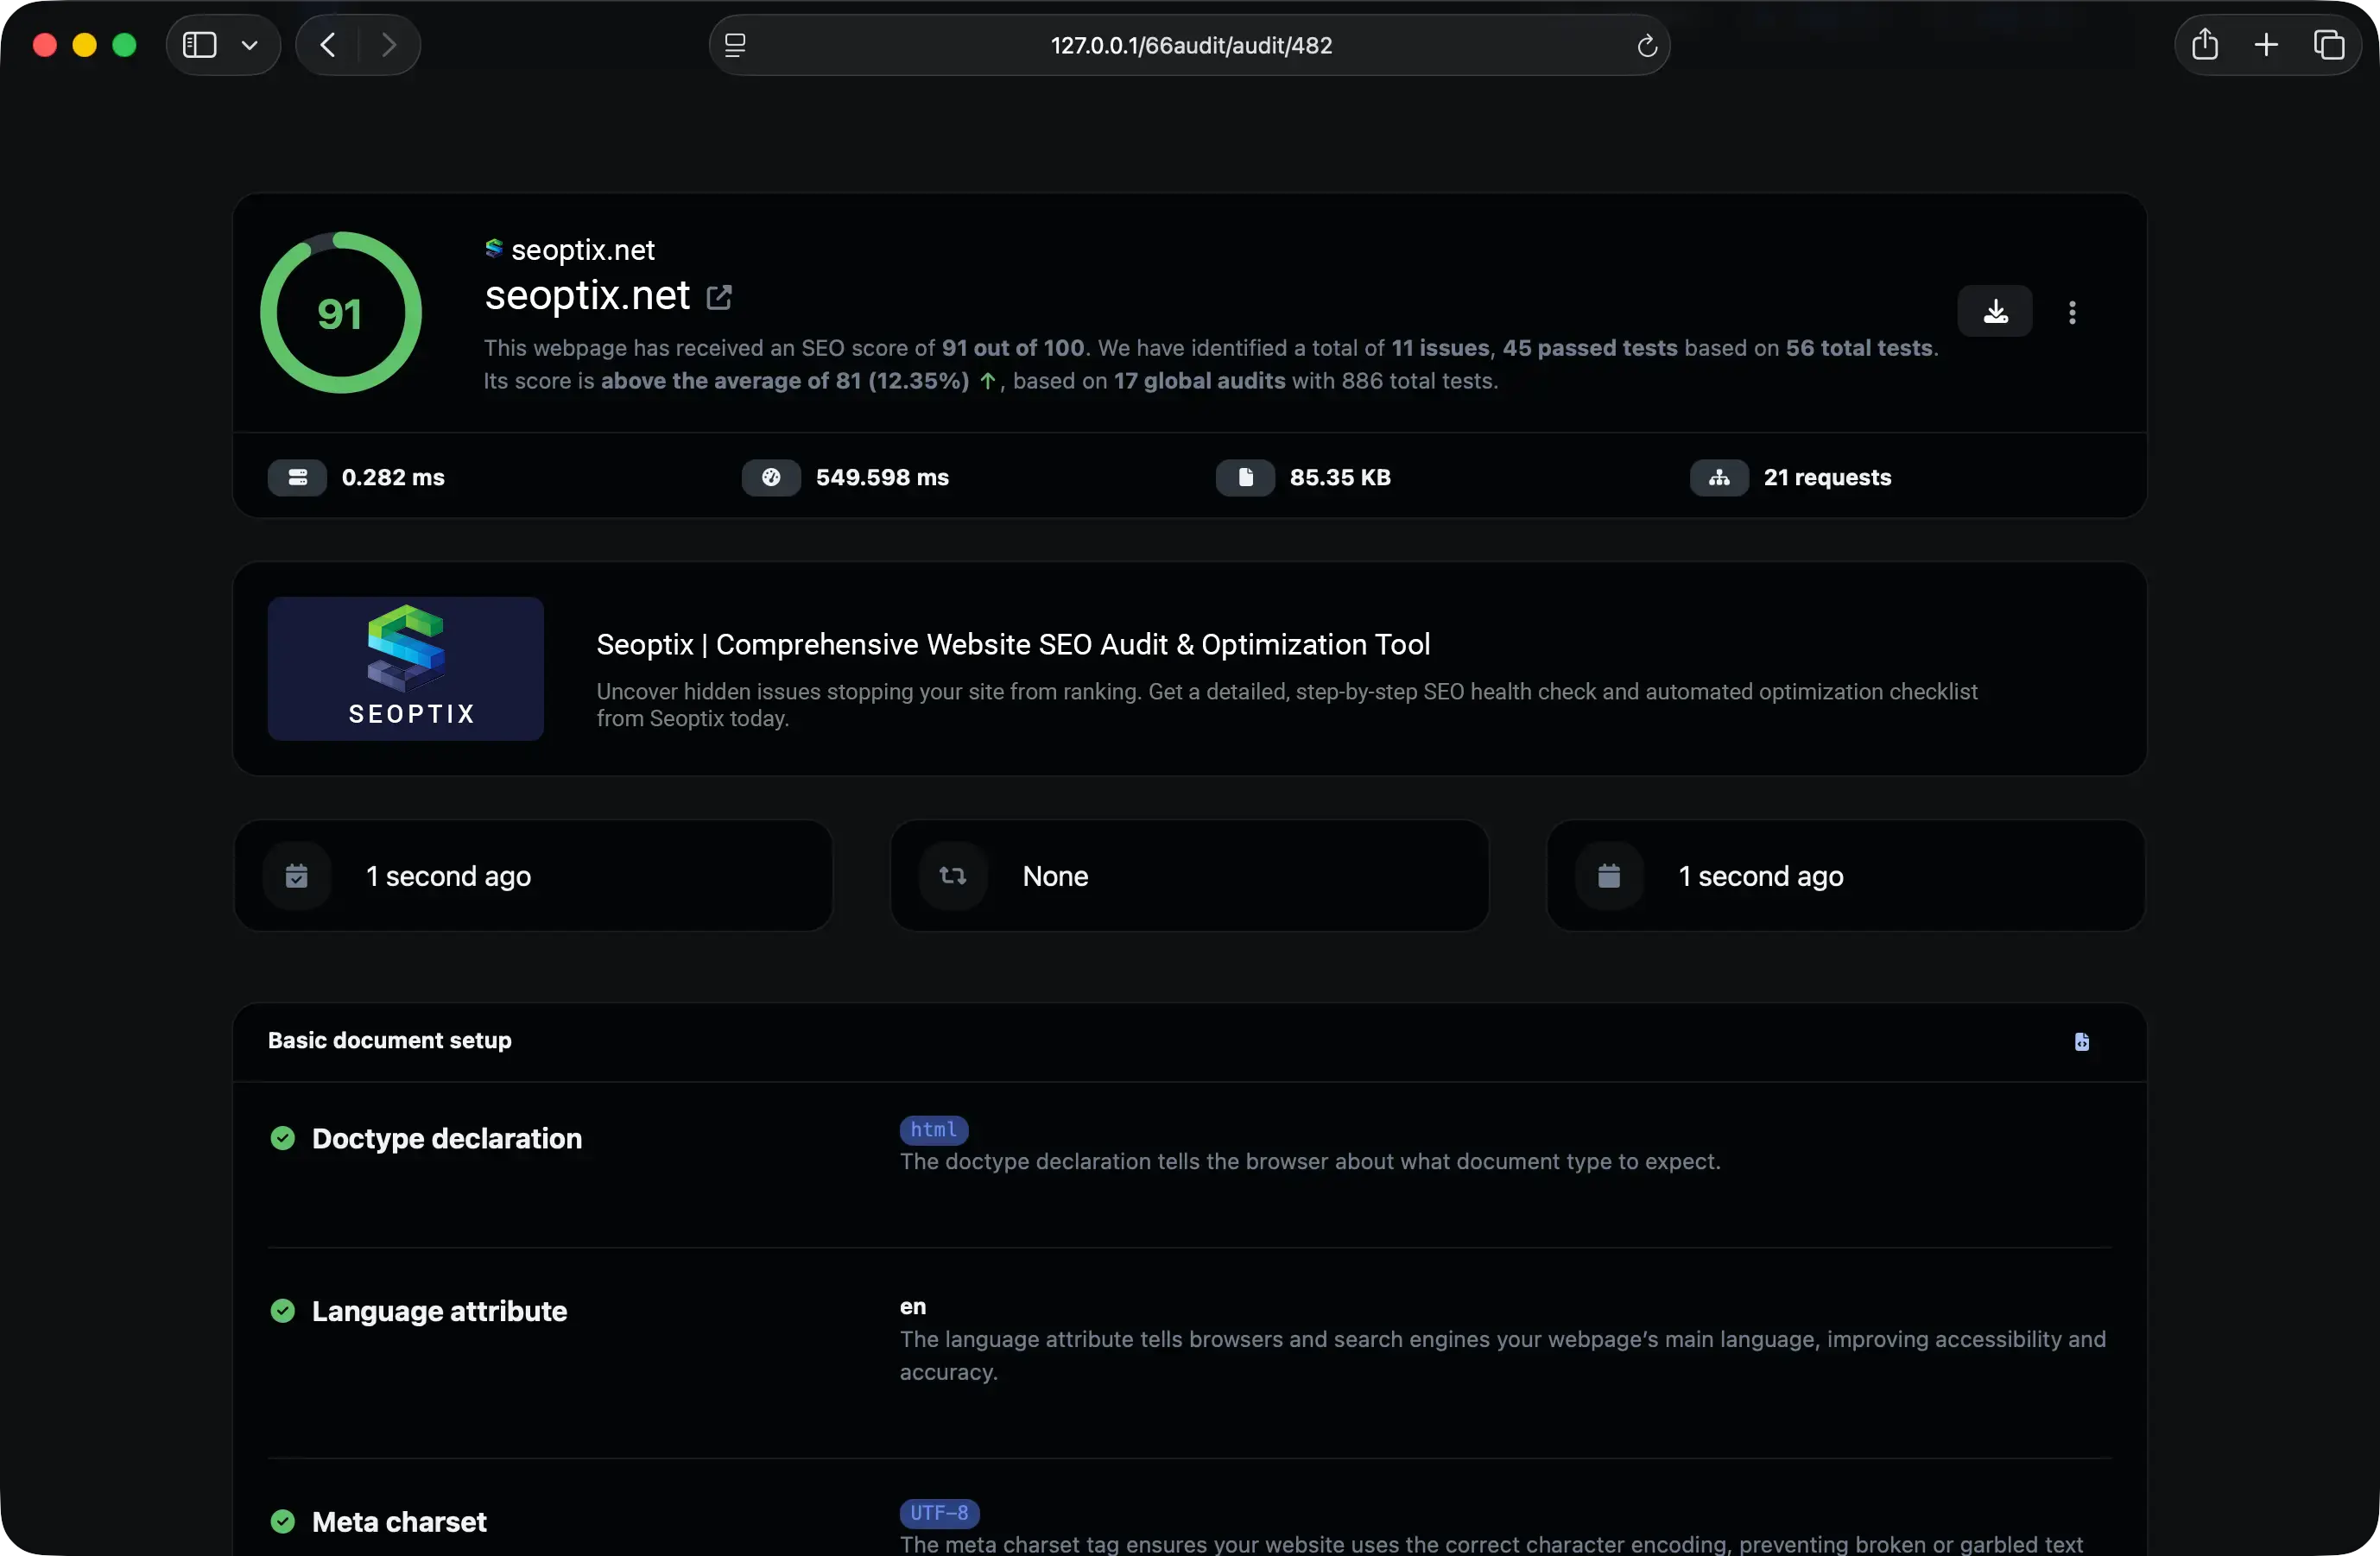The image size is (2380, 1556).
Task: Click the 'html' doctype code badge
Action: pyautogui.click(x=934, y=1129)
